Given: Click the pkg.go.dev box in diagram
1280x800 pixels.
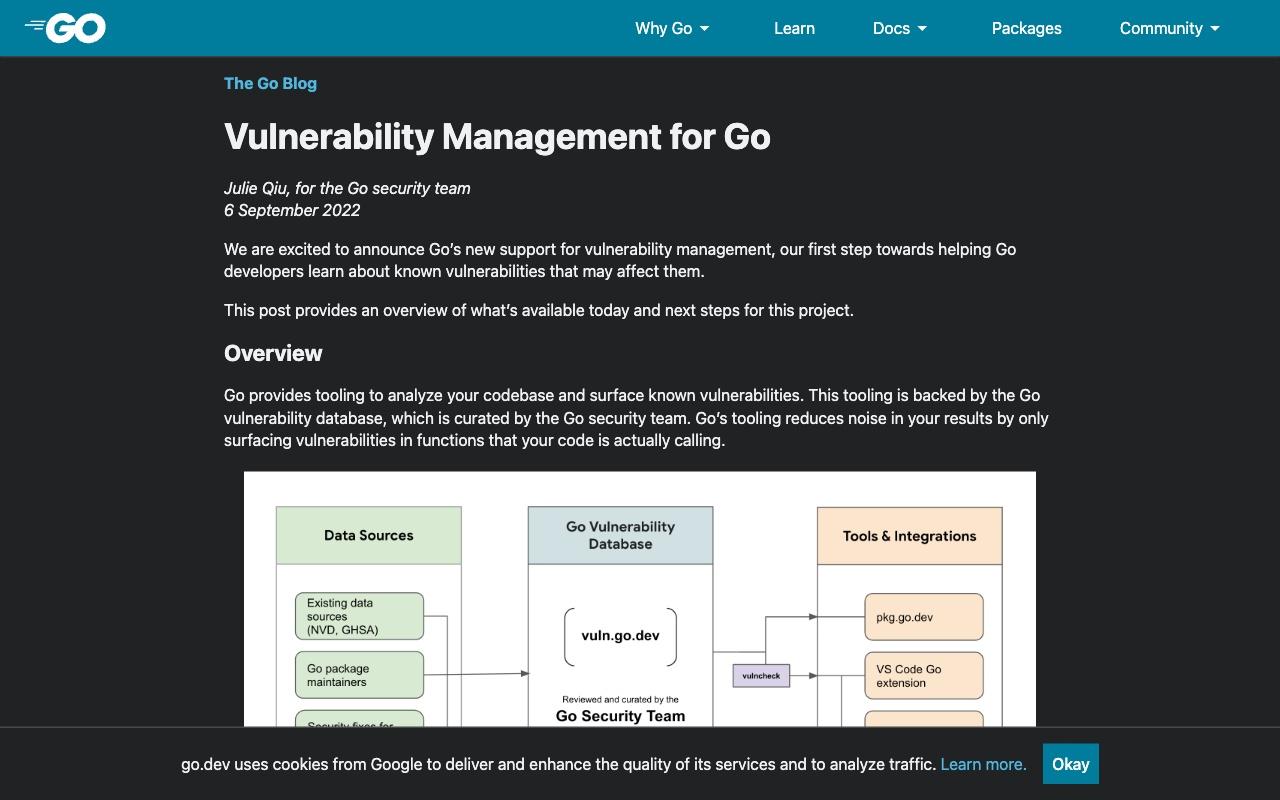Looking at the screenshot, I should coord(924,617).
